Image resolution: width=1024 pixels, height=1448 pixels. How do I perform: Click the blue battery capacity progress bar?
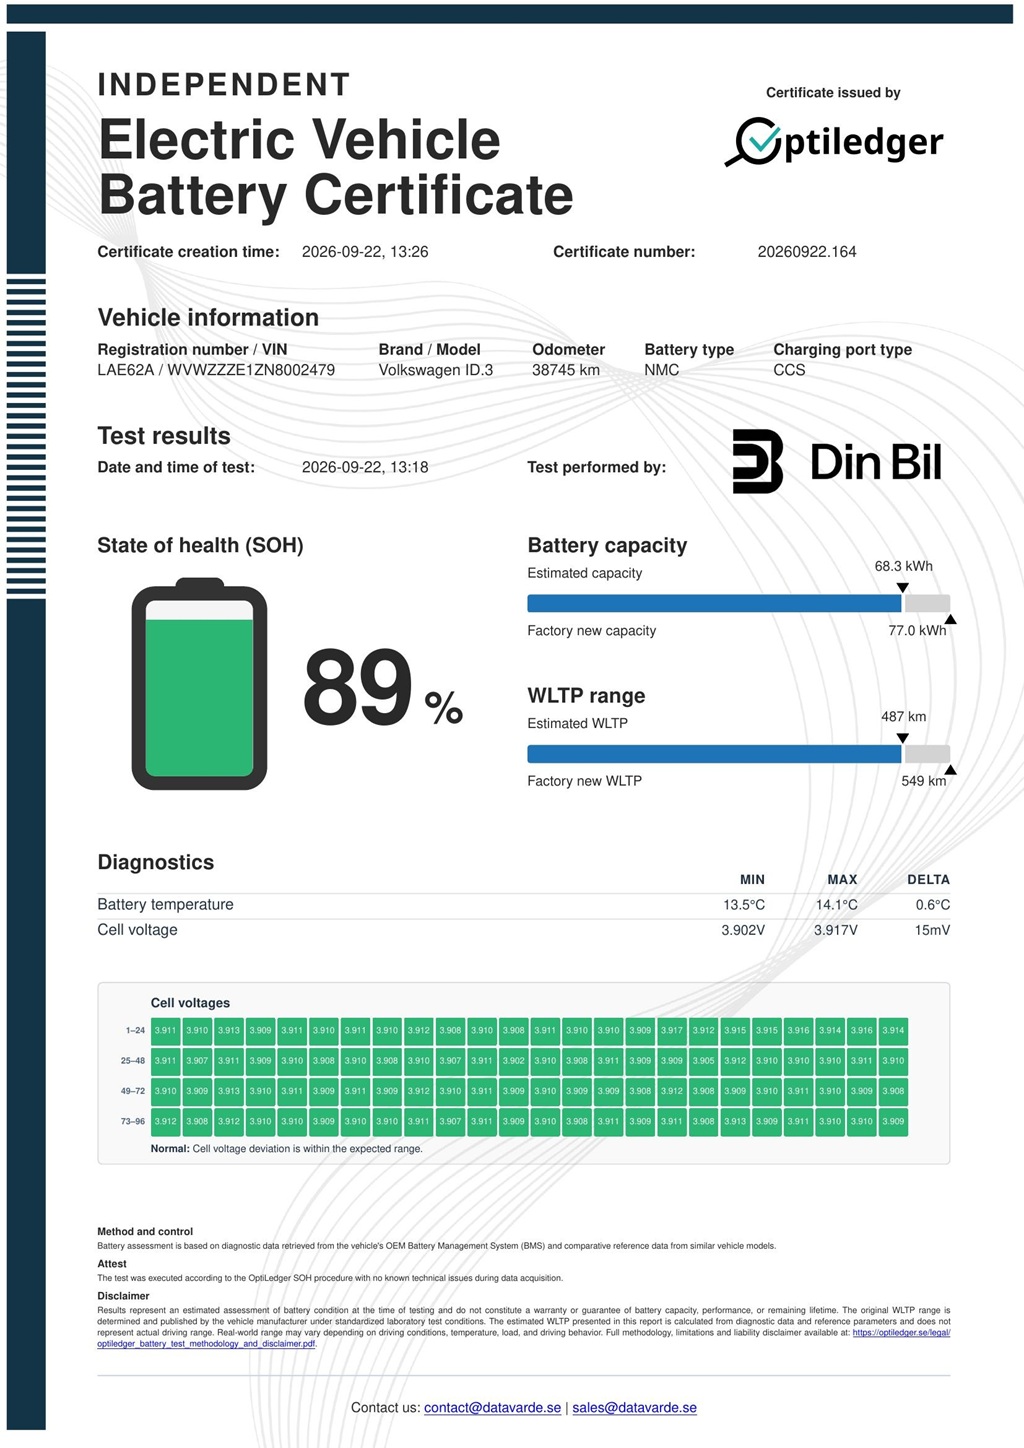[x=714, y=603]
